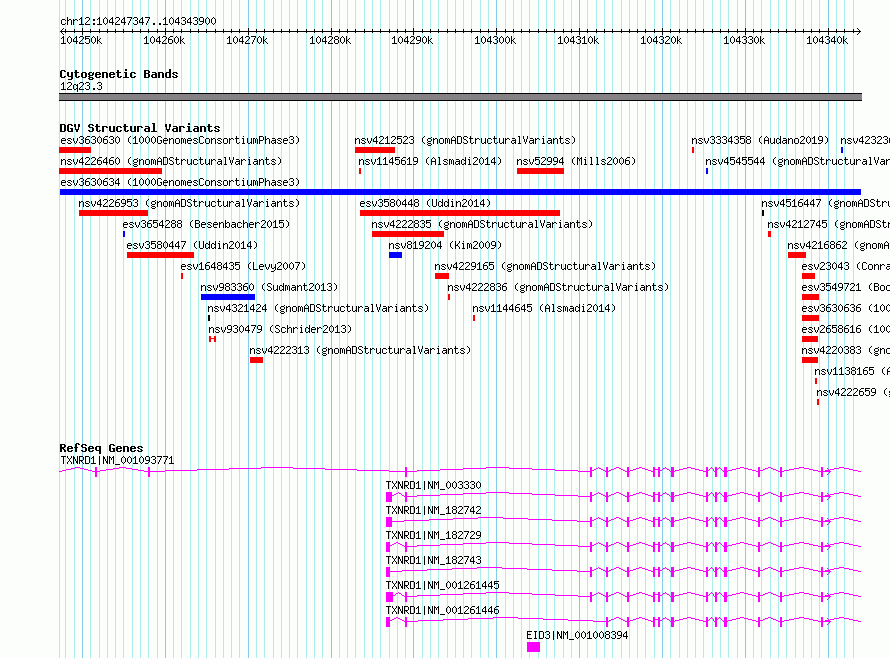Click esv3630636 variant label

point(846,308)
